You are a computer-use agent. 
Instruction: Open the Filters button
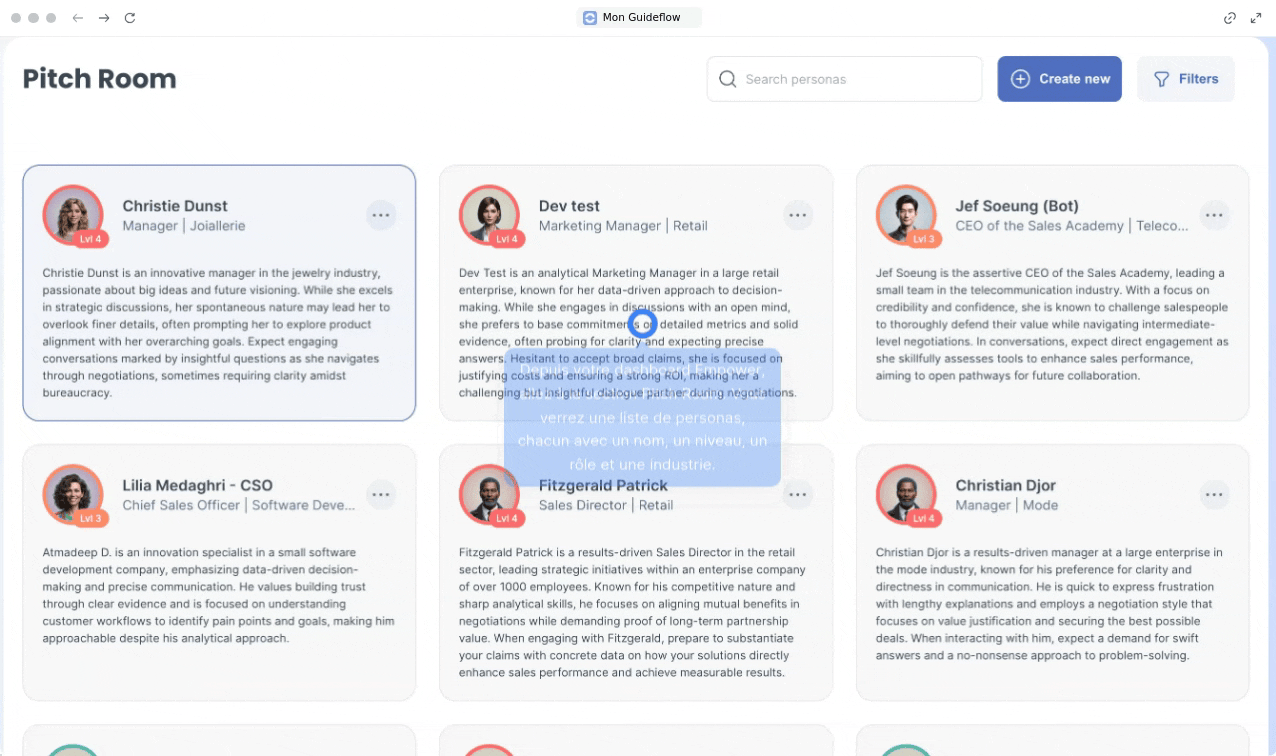[x=1185, y=79]
